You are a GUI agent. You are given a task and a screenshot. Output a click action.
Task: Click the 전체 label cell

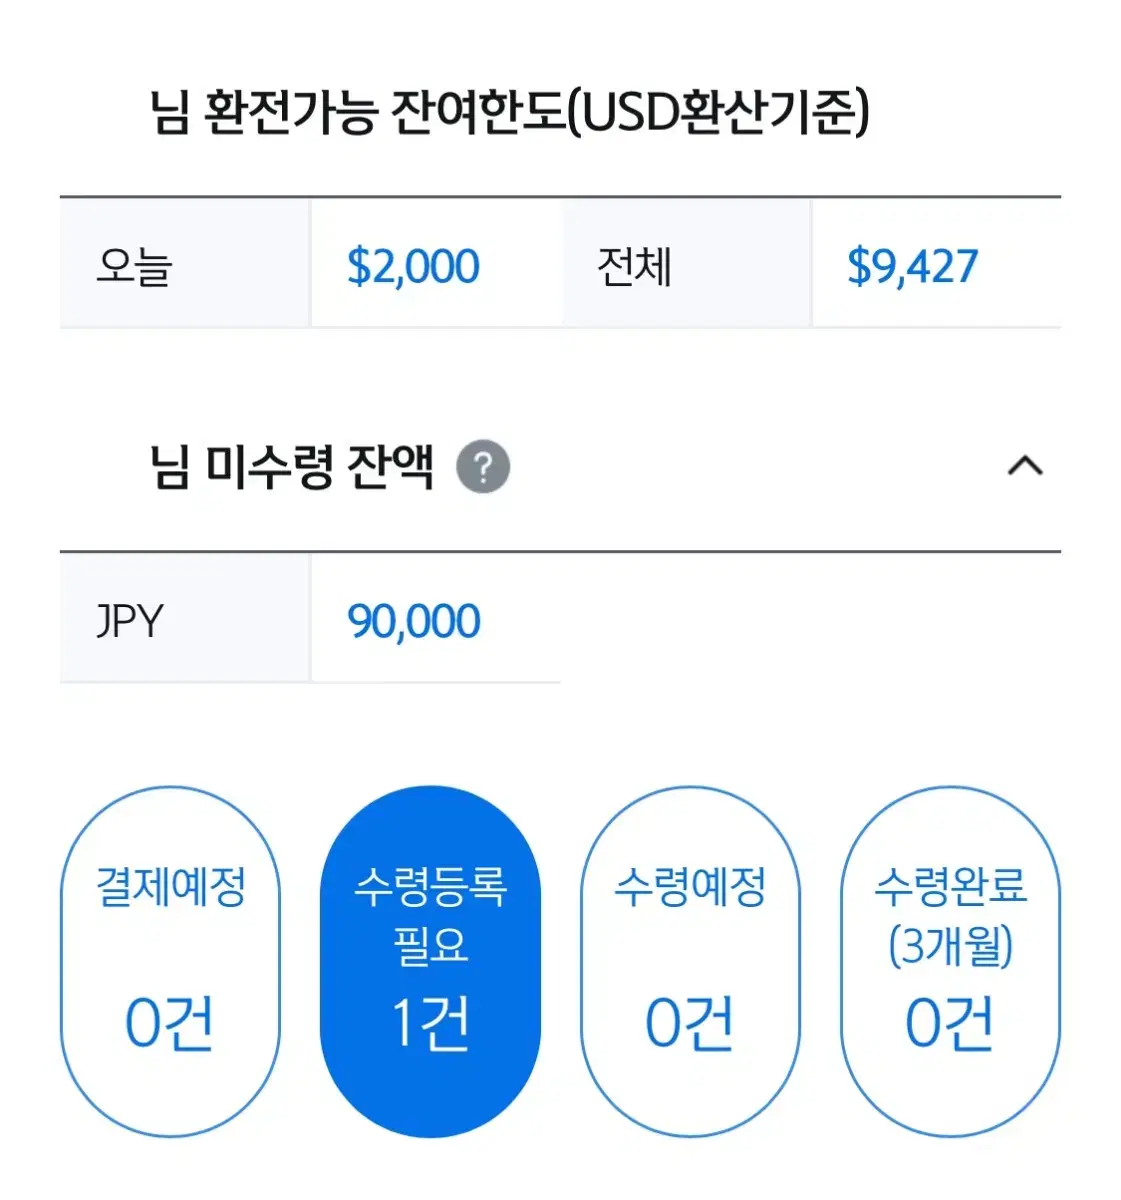[686, 263]
